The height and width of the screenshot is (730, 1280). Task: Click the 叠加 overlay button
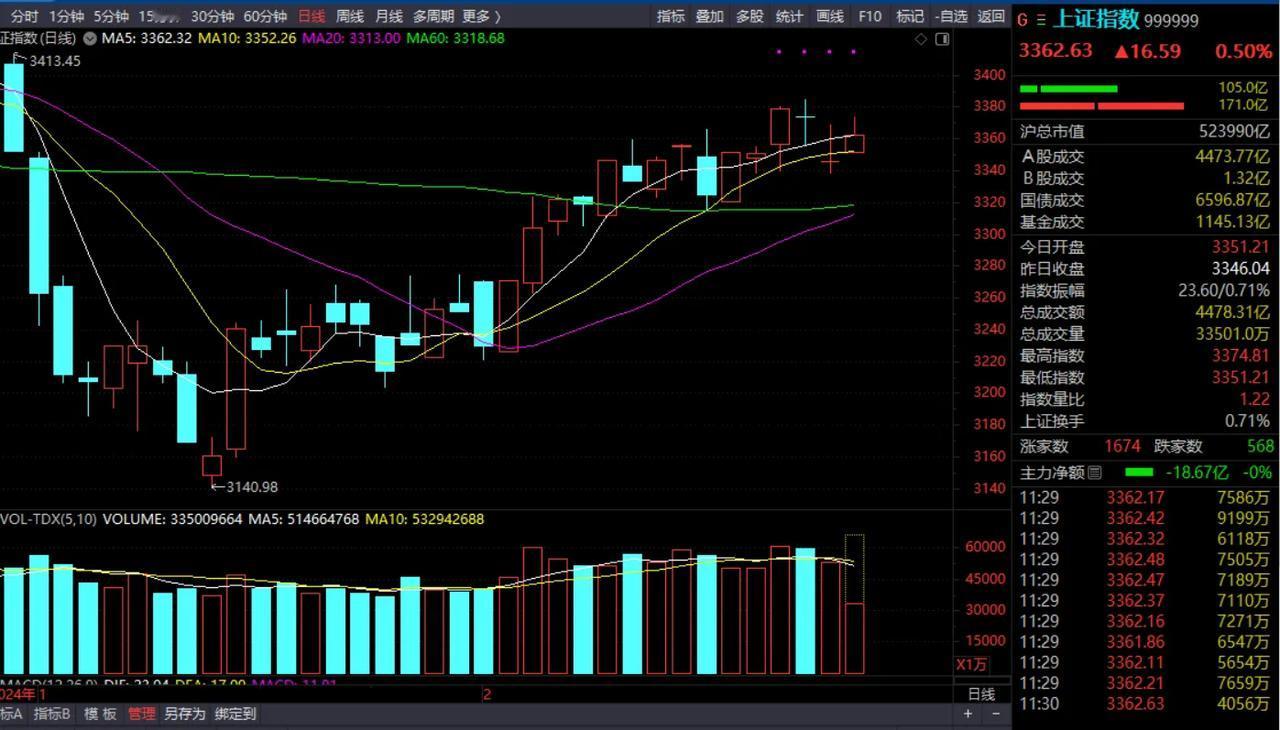tap(710, 16)
